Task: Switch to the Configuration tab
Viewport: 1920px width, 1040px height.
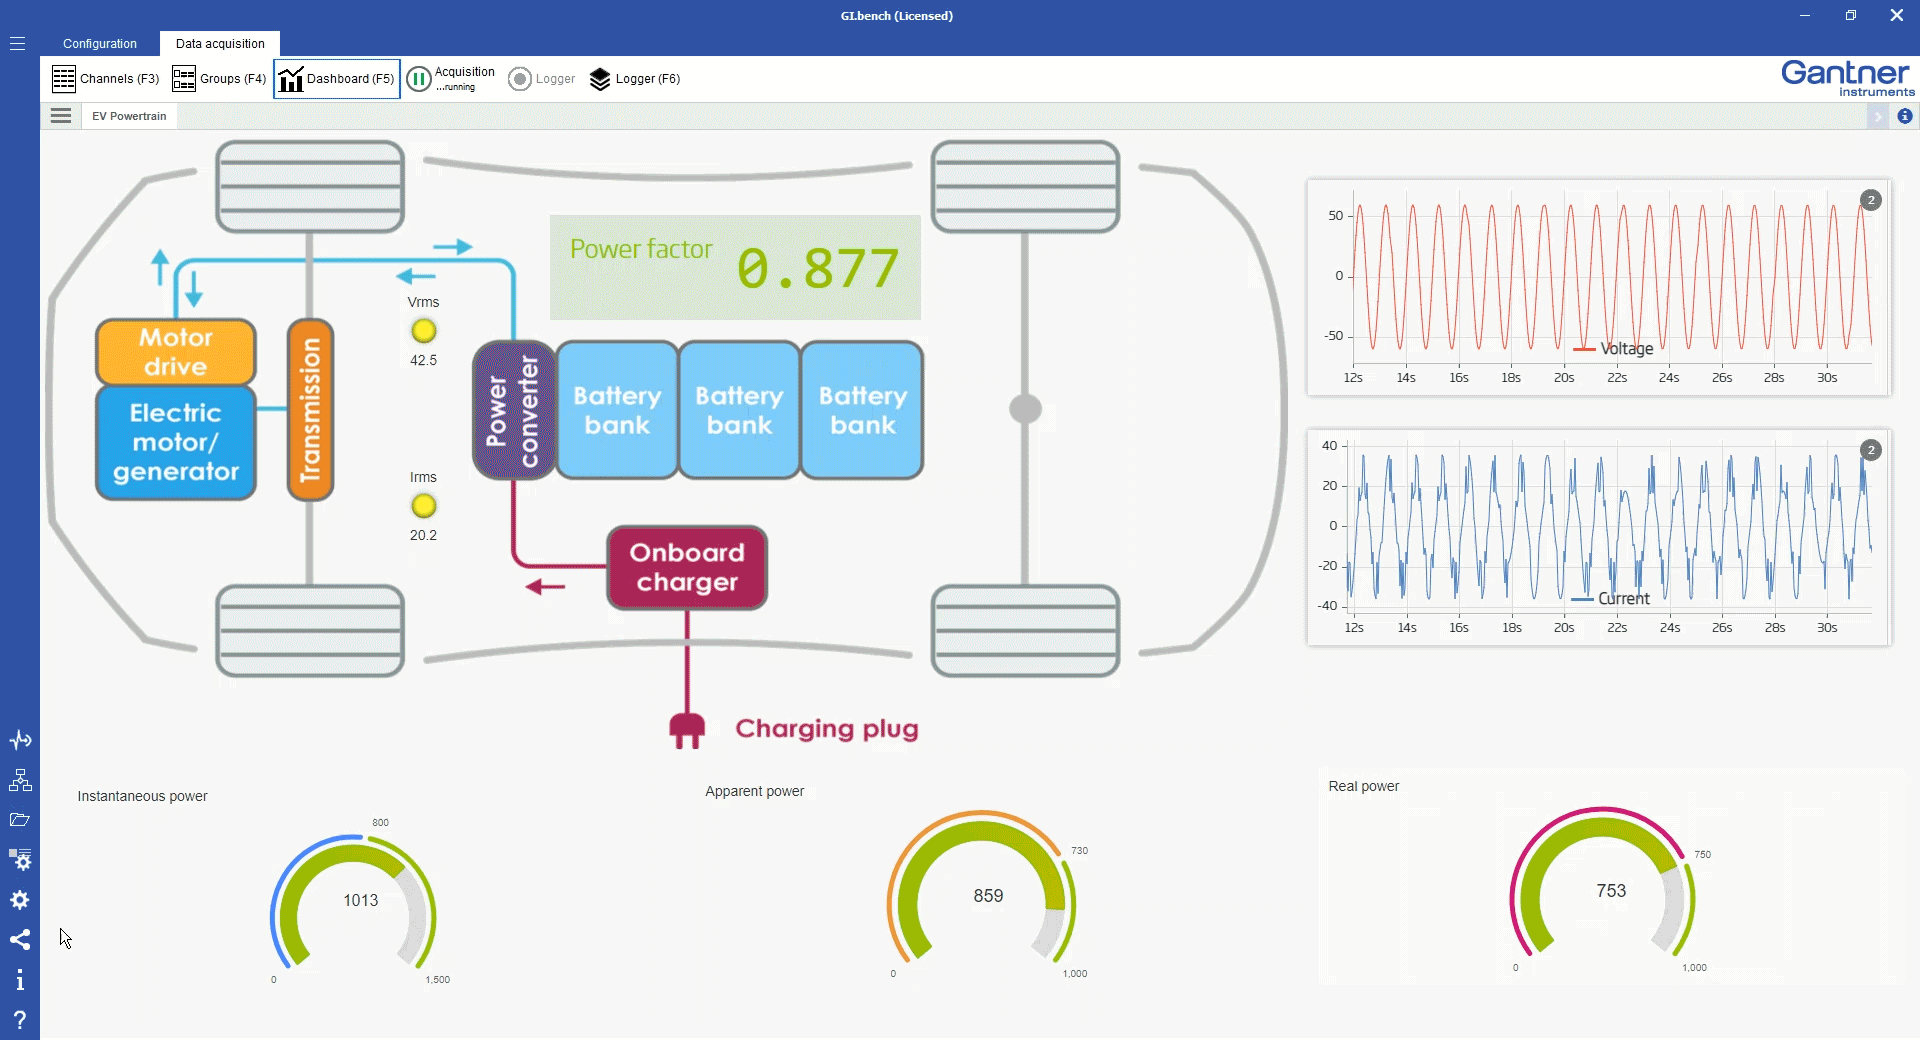Action: [100, 44]
